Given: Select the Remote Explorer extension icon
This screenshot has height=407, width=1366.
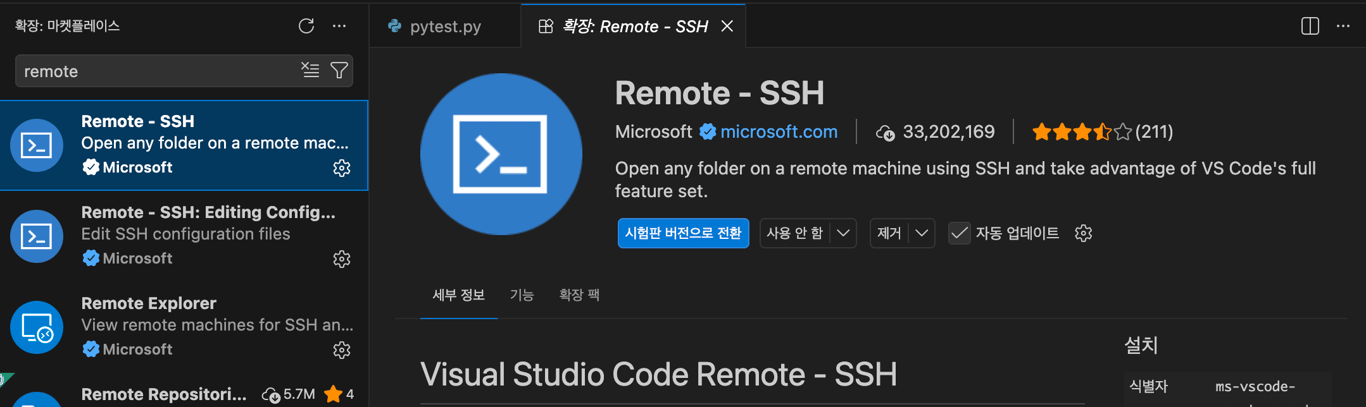Looking at the screenshot, I should pos(37,327).
